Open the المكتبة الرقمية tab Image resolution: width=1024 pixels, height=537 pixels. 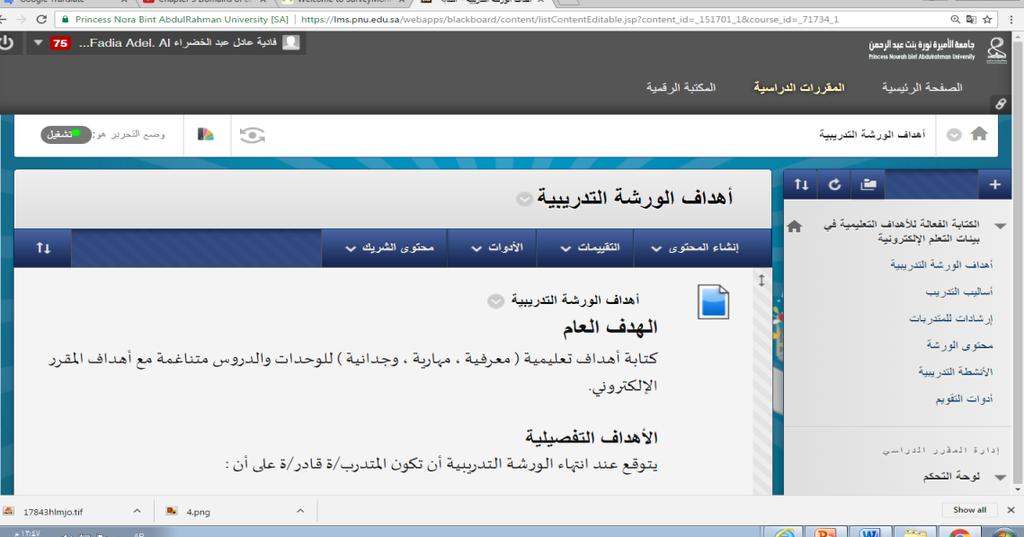pos(680,87)
